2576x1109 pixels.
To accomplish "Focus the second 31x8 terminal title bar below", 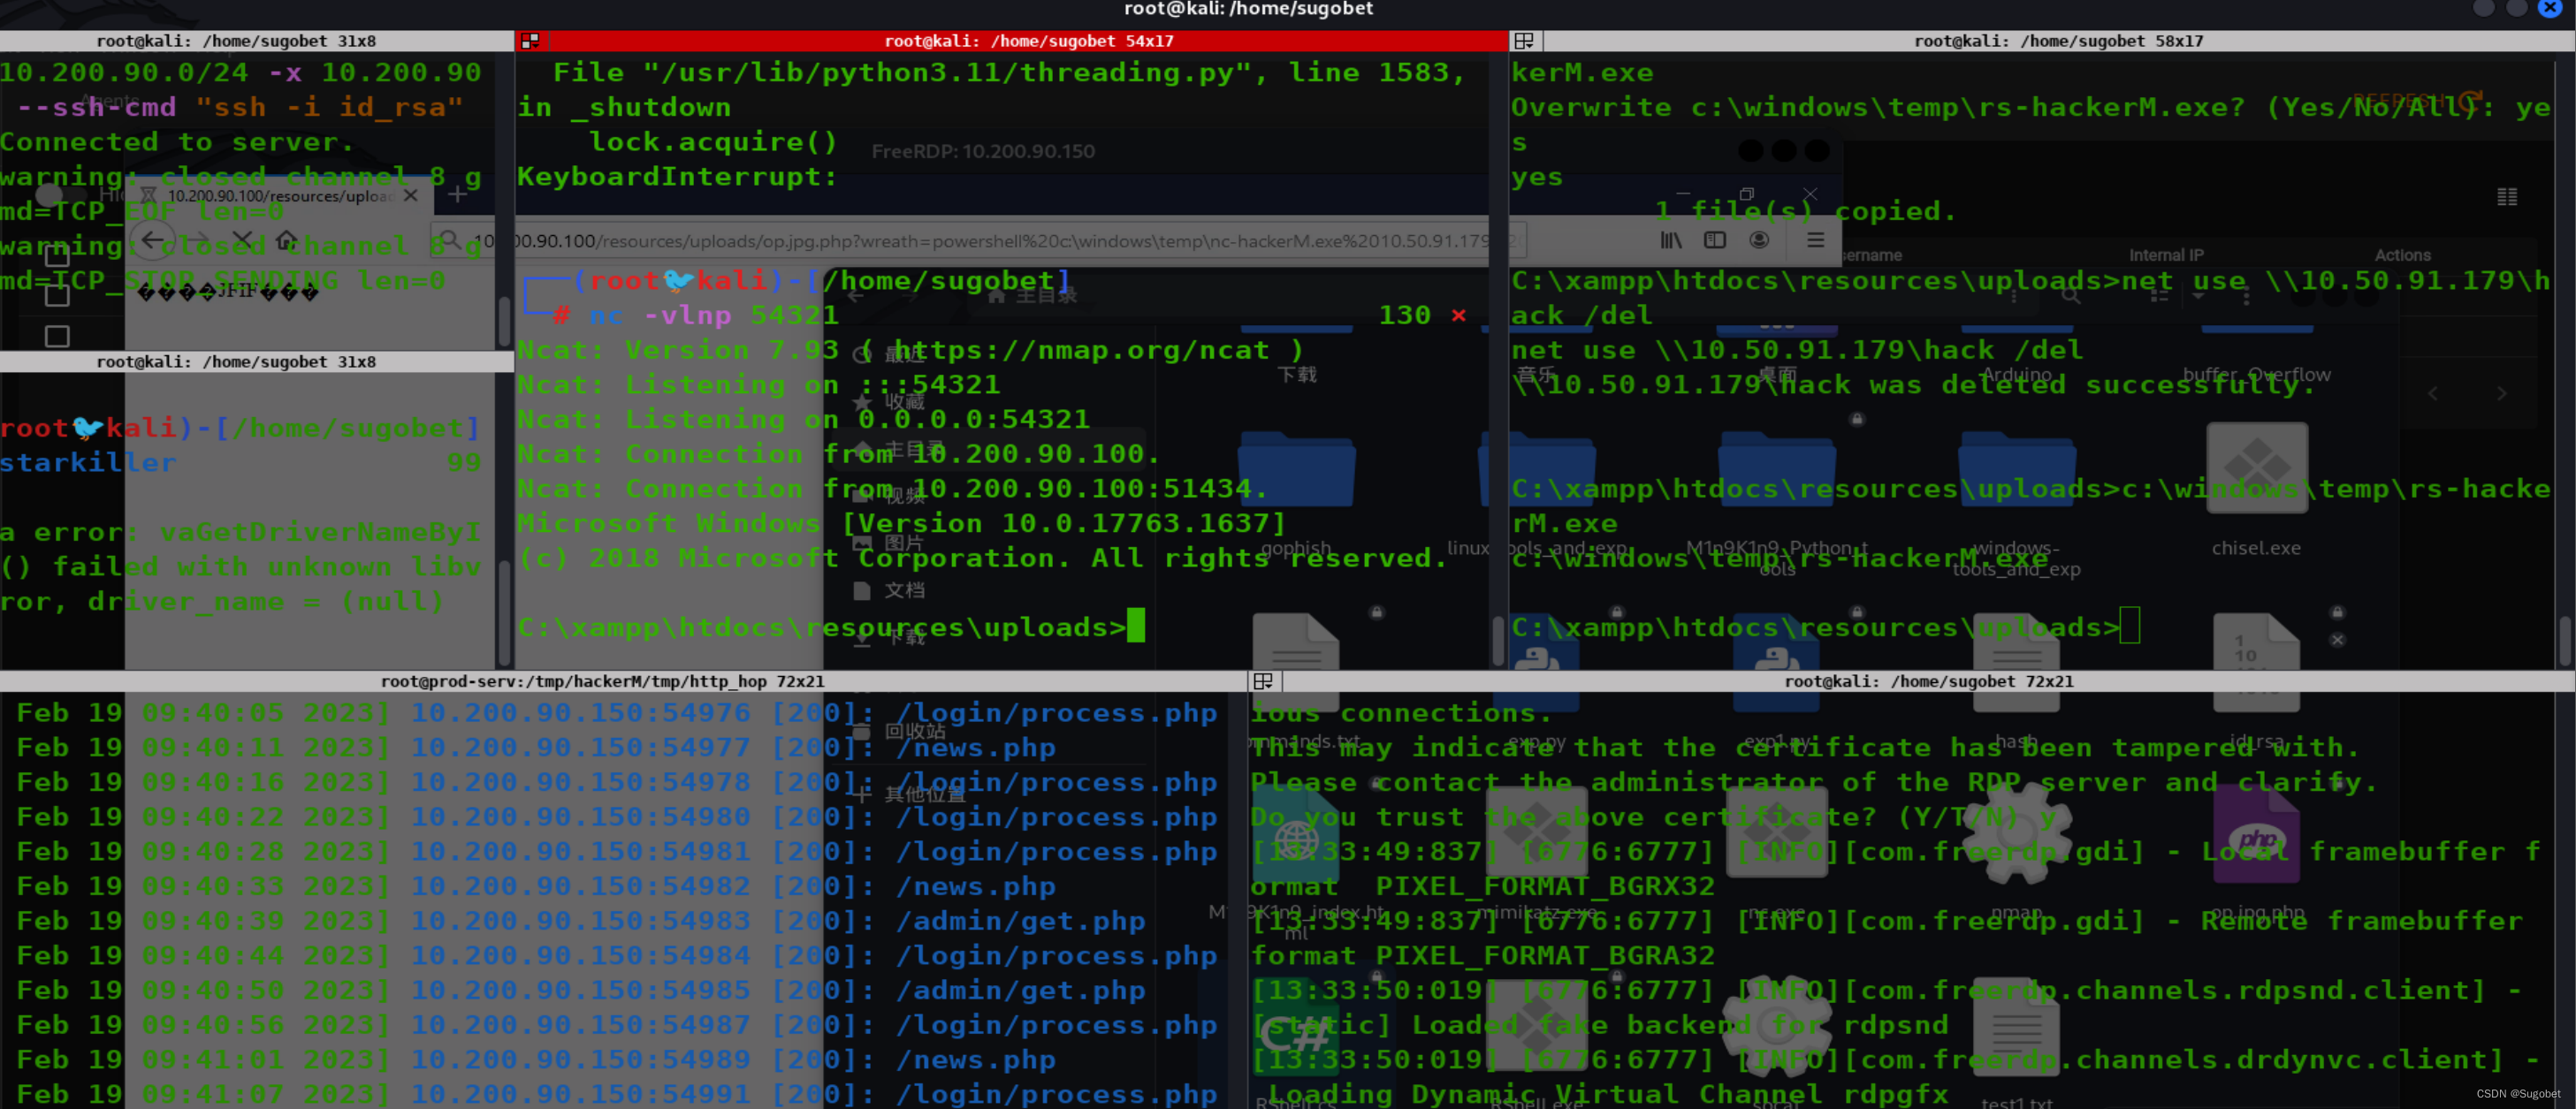I will (257, 362).
